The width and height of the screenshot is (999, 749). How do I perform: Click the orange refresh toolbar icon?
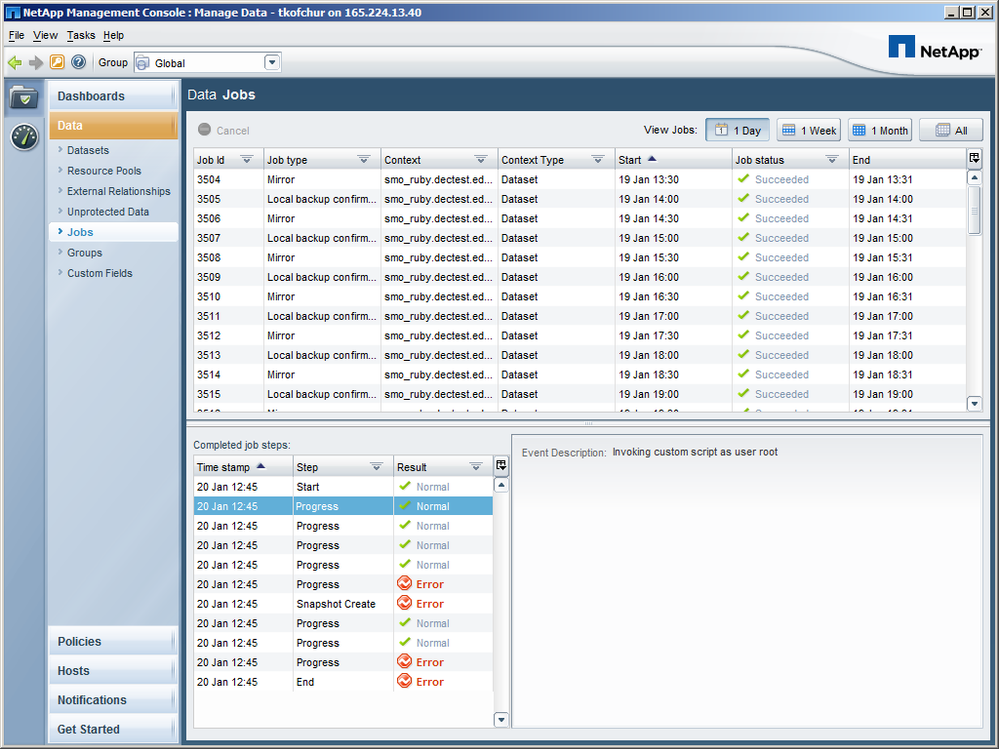57,63
